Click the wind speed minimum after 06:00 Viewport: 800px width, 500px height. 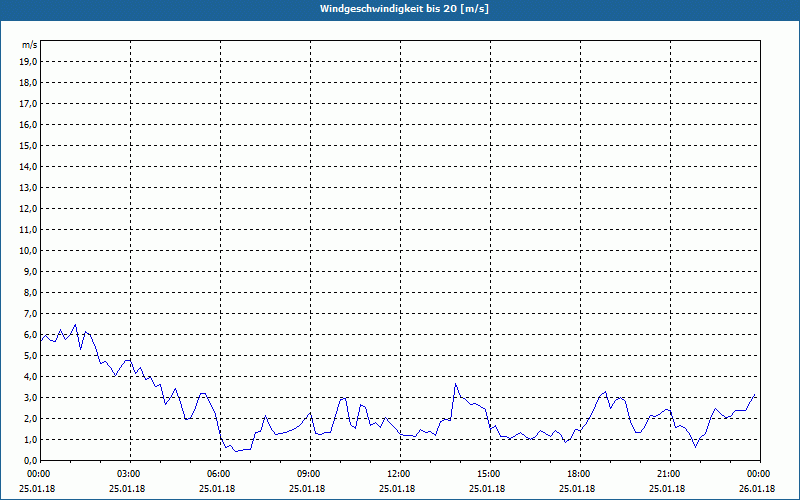click(x=236, y=452)
